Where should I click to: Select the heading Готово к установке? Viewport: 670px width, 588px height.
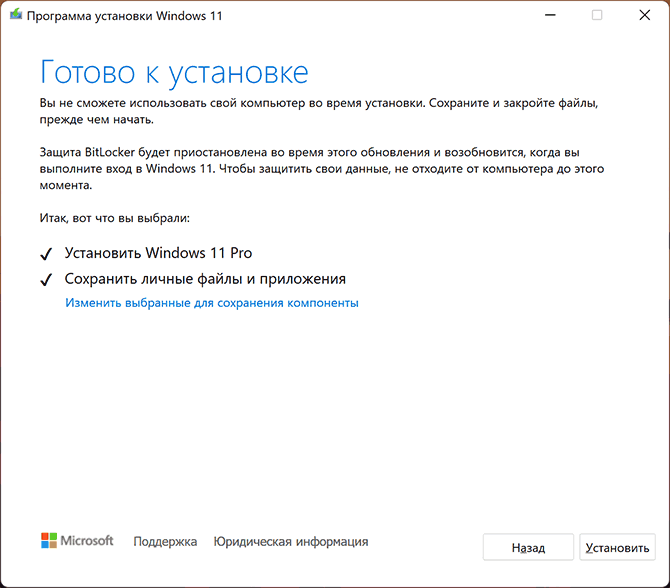174,73
